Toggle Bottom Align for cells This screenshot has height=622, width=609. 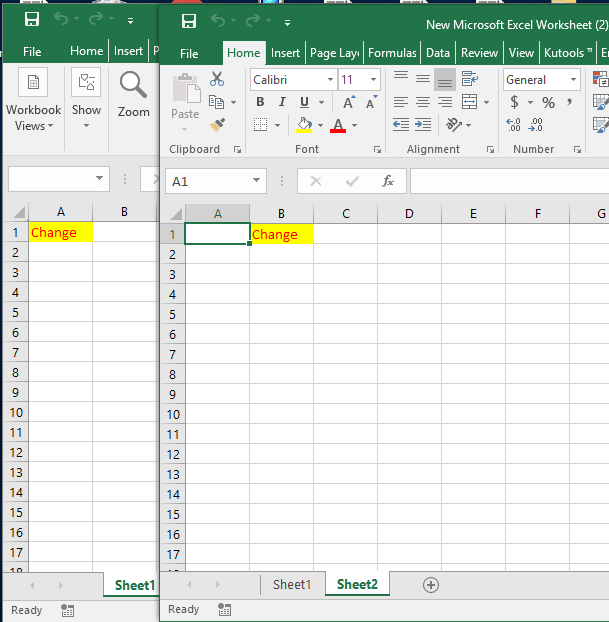pos(445,79)
